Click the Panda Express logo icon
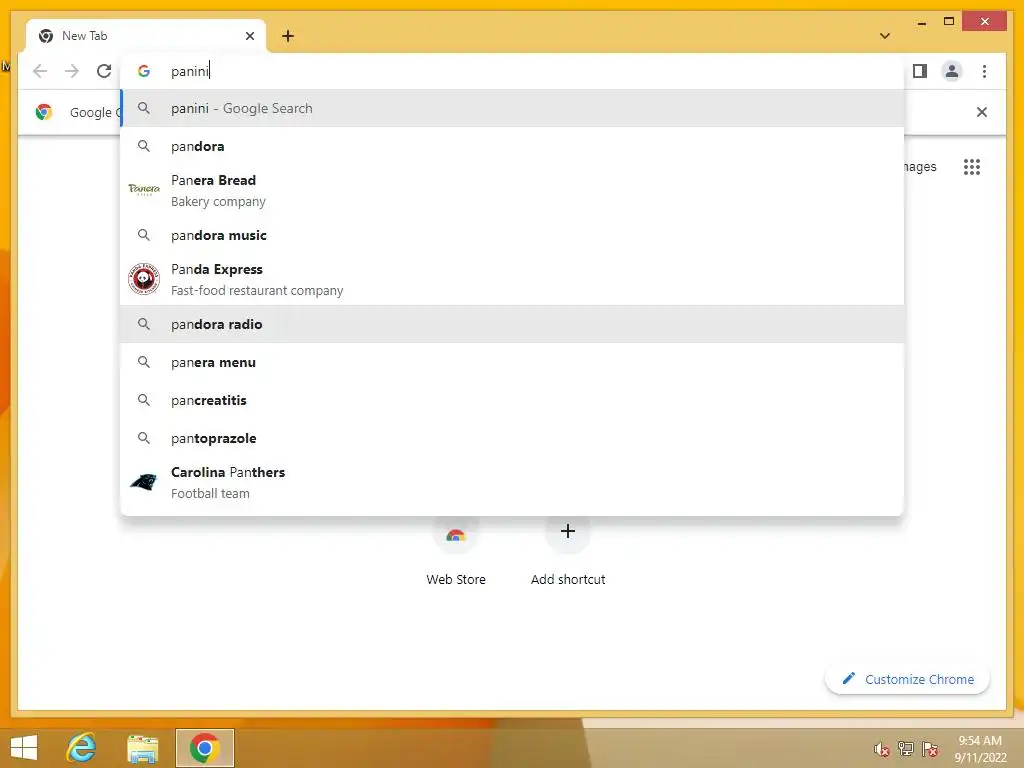Image resolution: width=1024 pixels, height=768 pixels. click(x=144, y=280)
